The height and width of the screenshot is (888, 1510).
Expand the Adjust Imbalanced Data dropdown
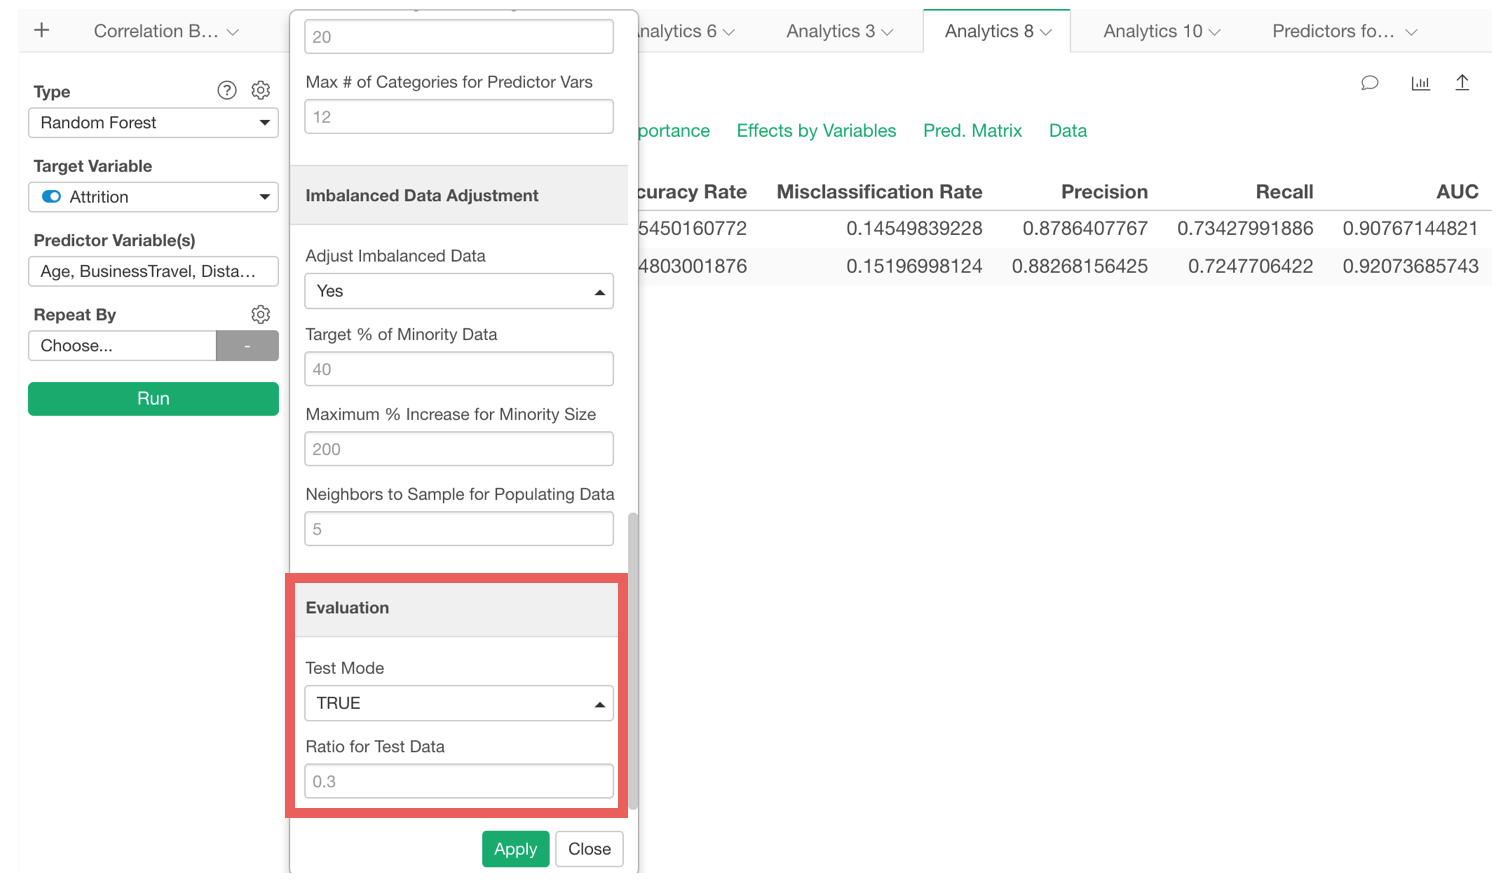tap(458, 291)
